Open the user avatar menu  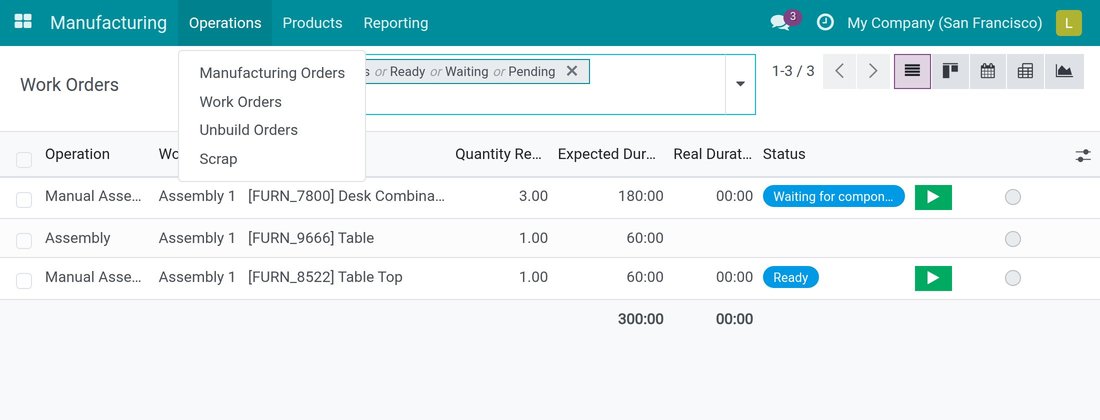(1068, 22)
